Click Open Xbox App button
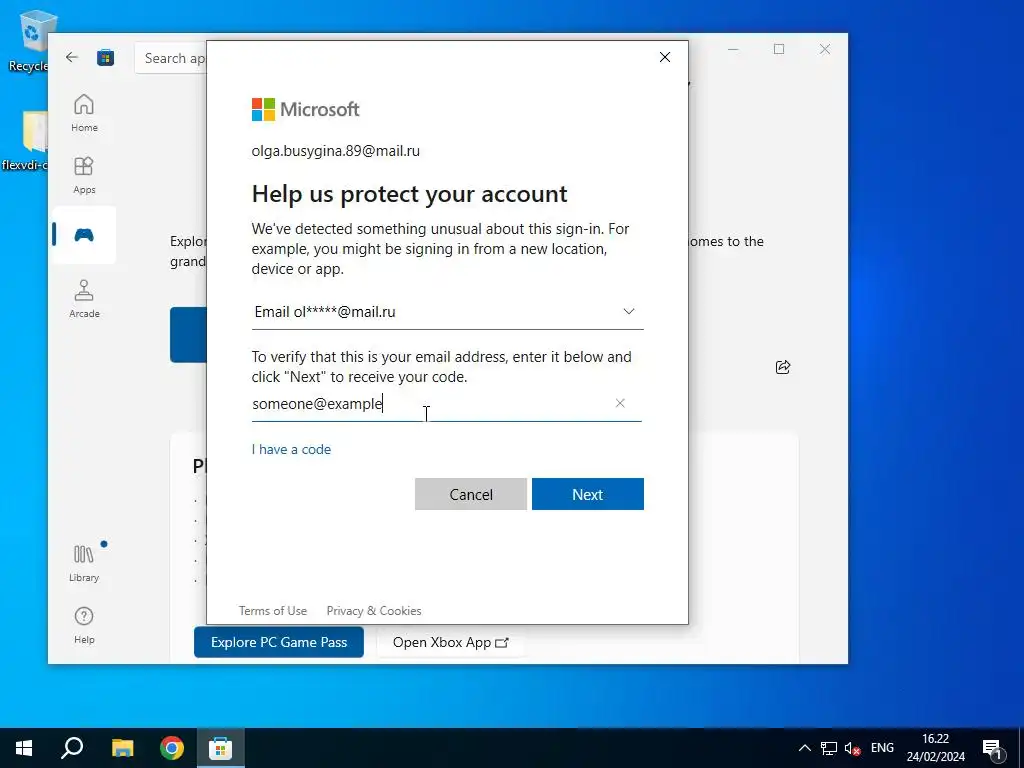Screen dimensions: 1024x768 pos(450,642)
